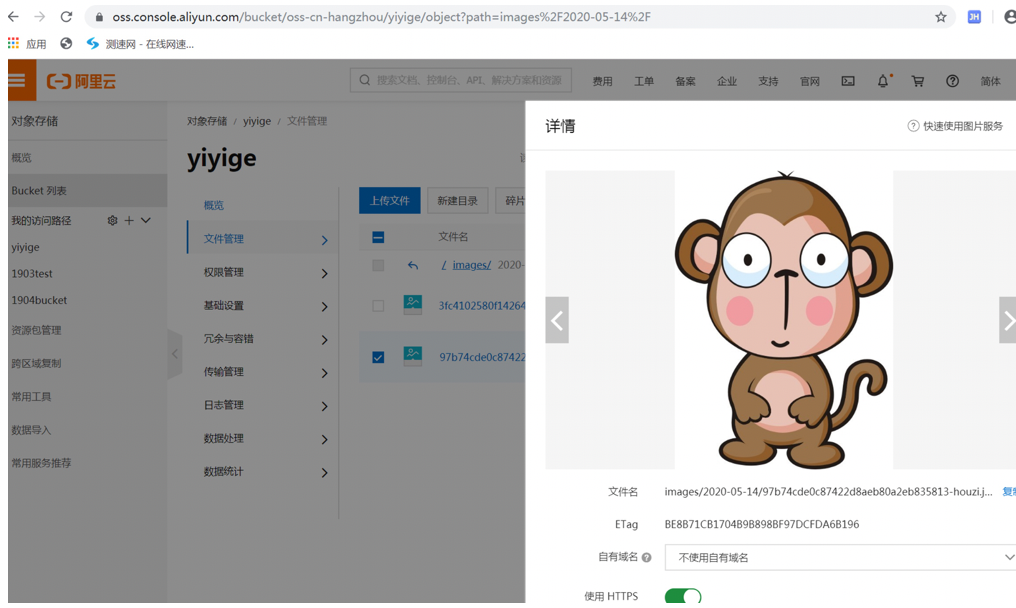
Task: Open the Cloud Shell terminal icon
Action: click(x=848, y=81)
